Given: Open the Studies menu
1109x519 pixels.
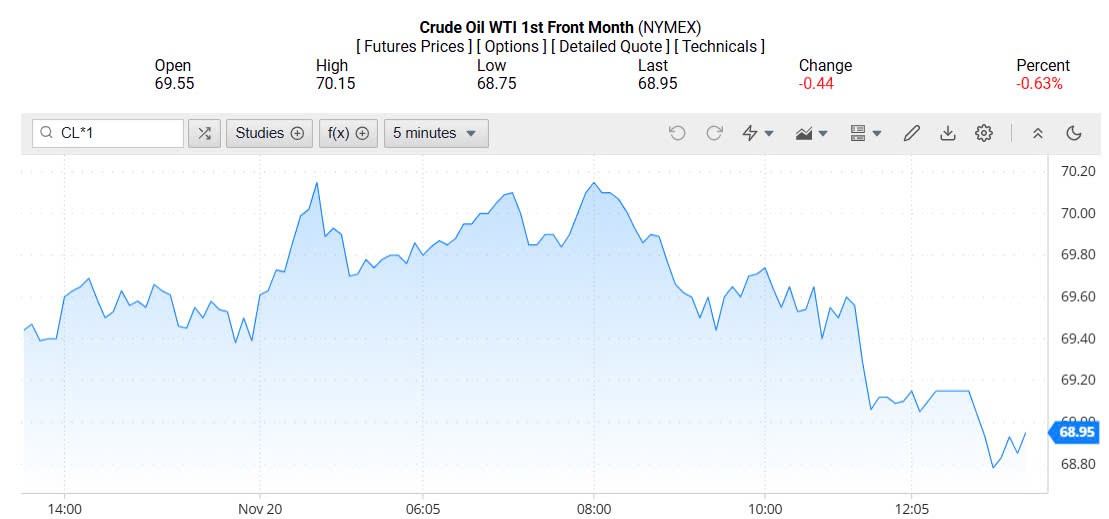Looking at the screenshot, I should 269,133.
